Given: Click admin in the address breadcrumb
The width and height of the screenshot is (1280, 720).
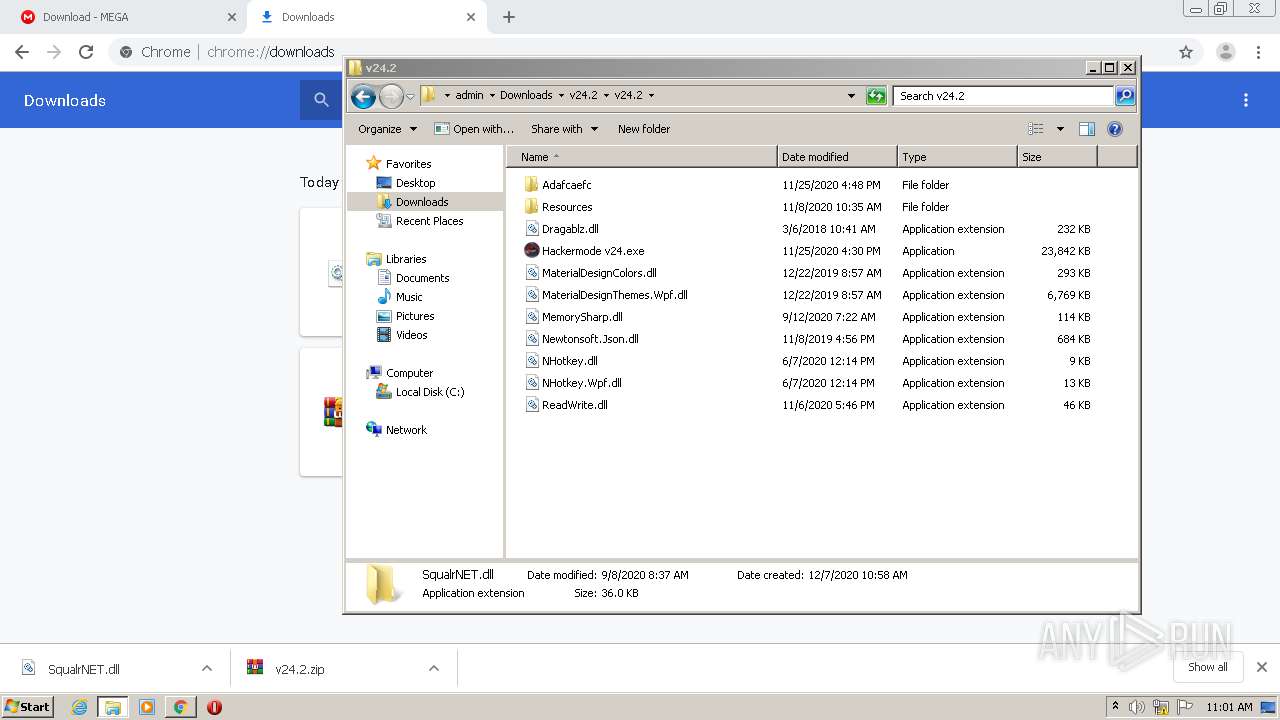Looking at the screenshot, I should click(x=469, y=96).
